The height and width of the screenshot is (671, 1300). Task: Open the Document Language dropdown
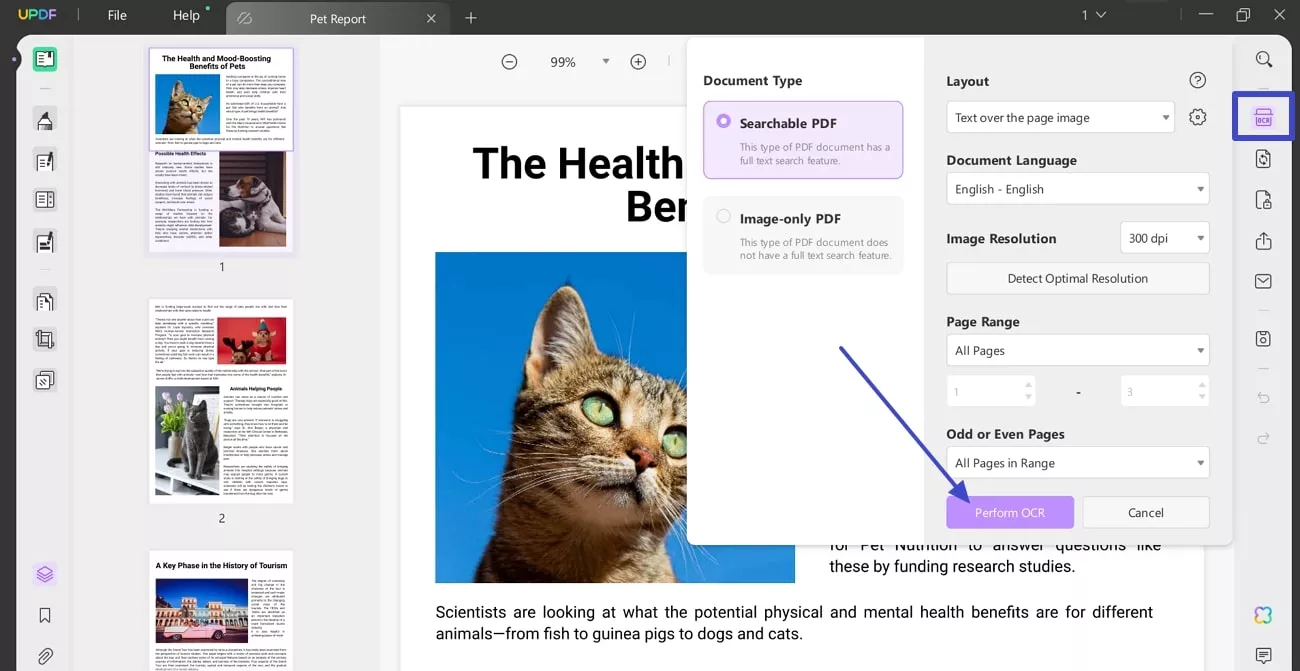coord(1078,189)
